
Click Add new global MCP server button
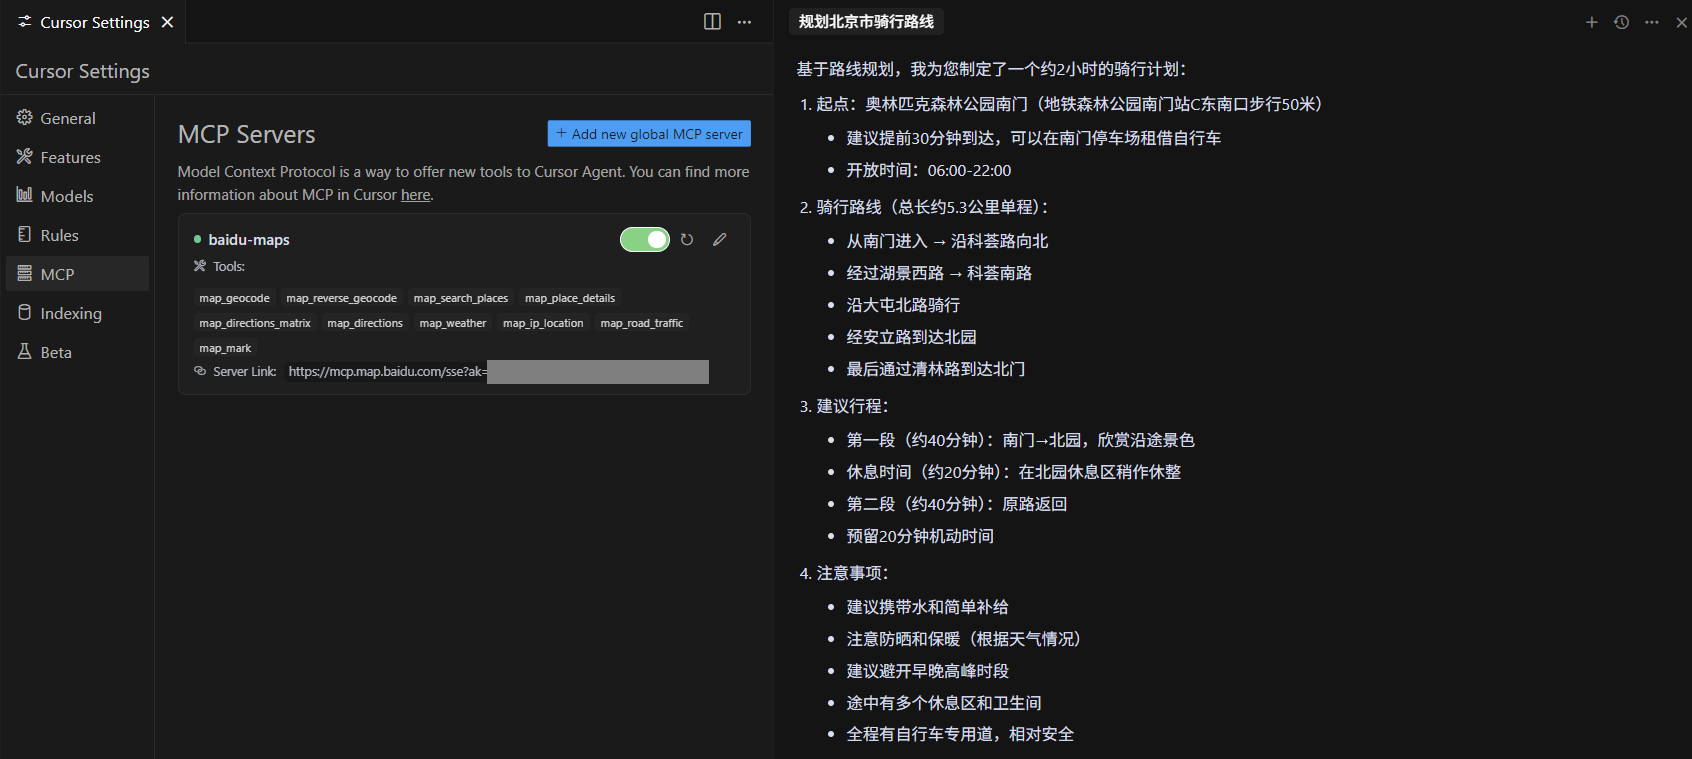pyautogui.click(x=649, y=134)
